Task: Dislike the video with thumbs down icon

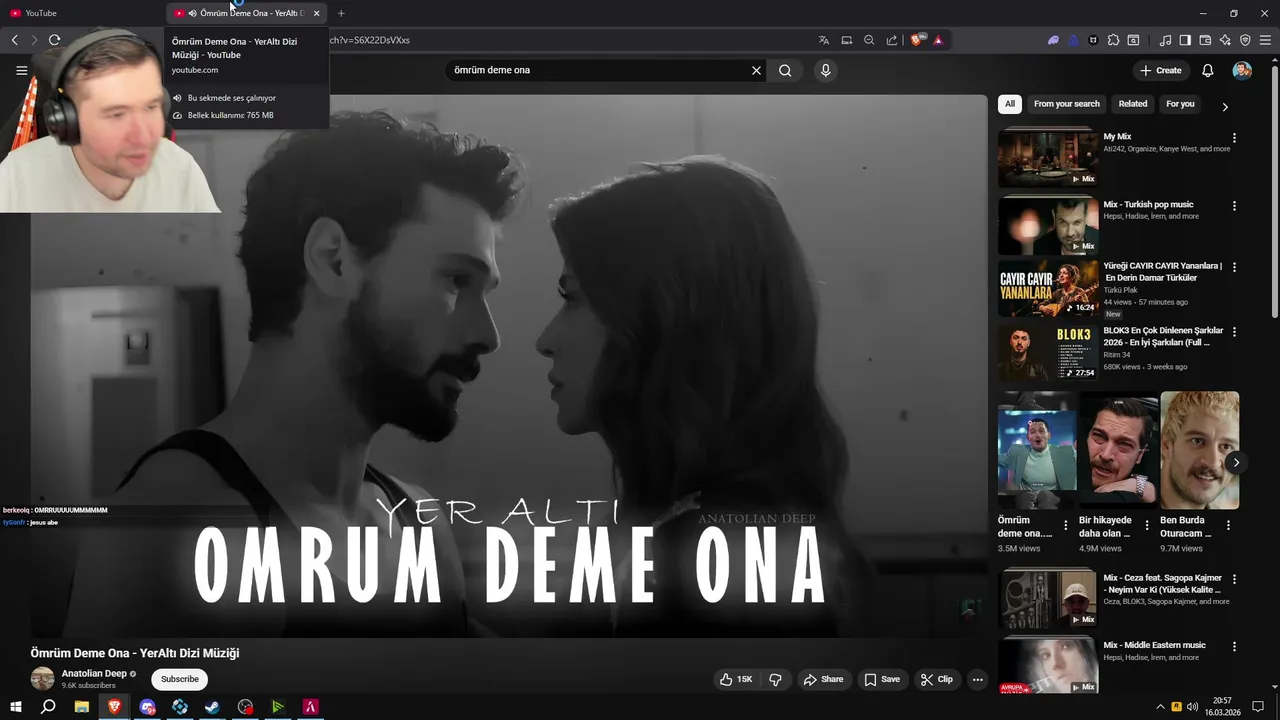Action: point(775,679)
